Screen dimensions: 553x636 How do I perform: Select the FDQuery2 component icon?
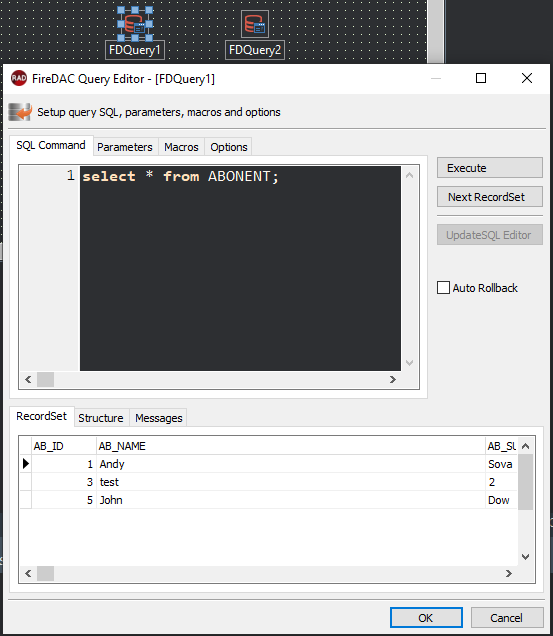pos(255,24)
